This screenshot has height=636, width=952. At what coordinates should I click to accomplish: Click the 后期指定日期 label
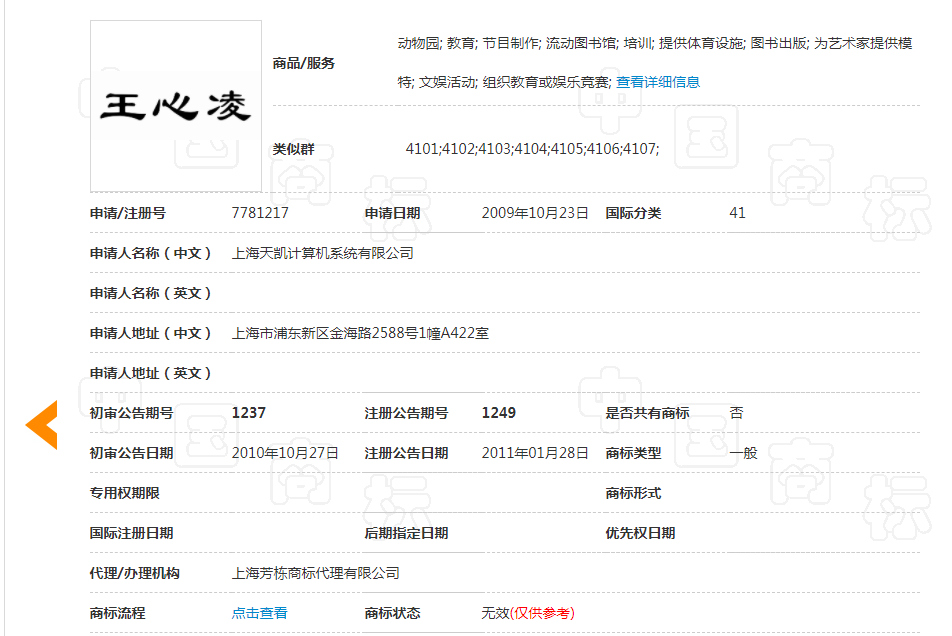406,533
